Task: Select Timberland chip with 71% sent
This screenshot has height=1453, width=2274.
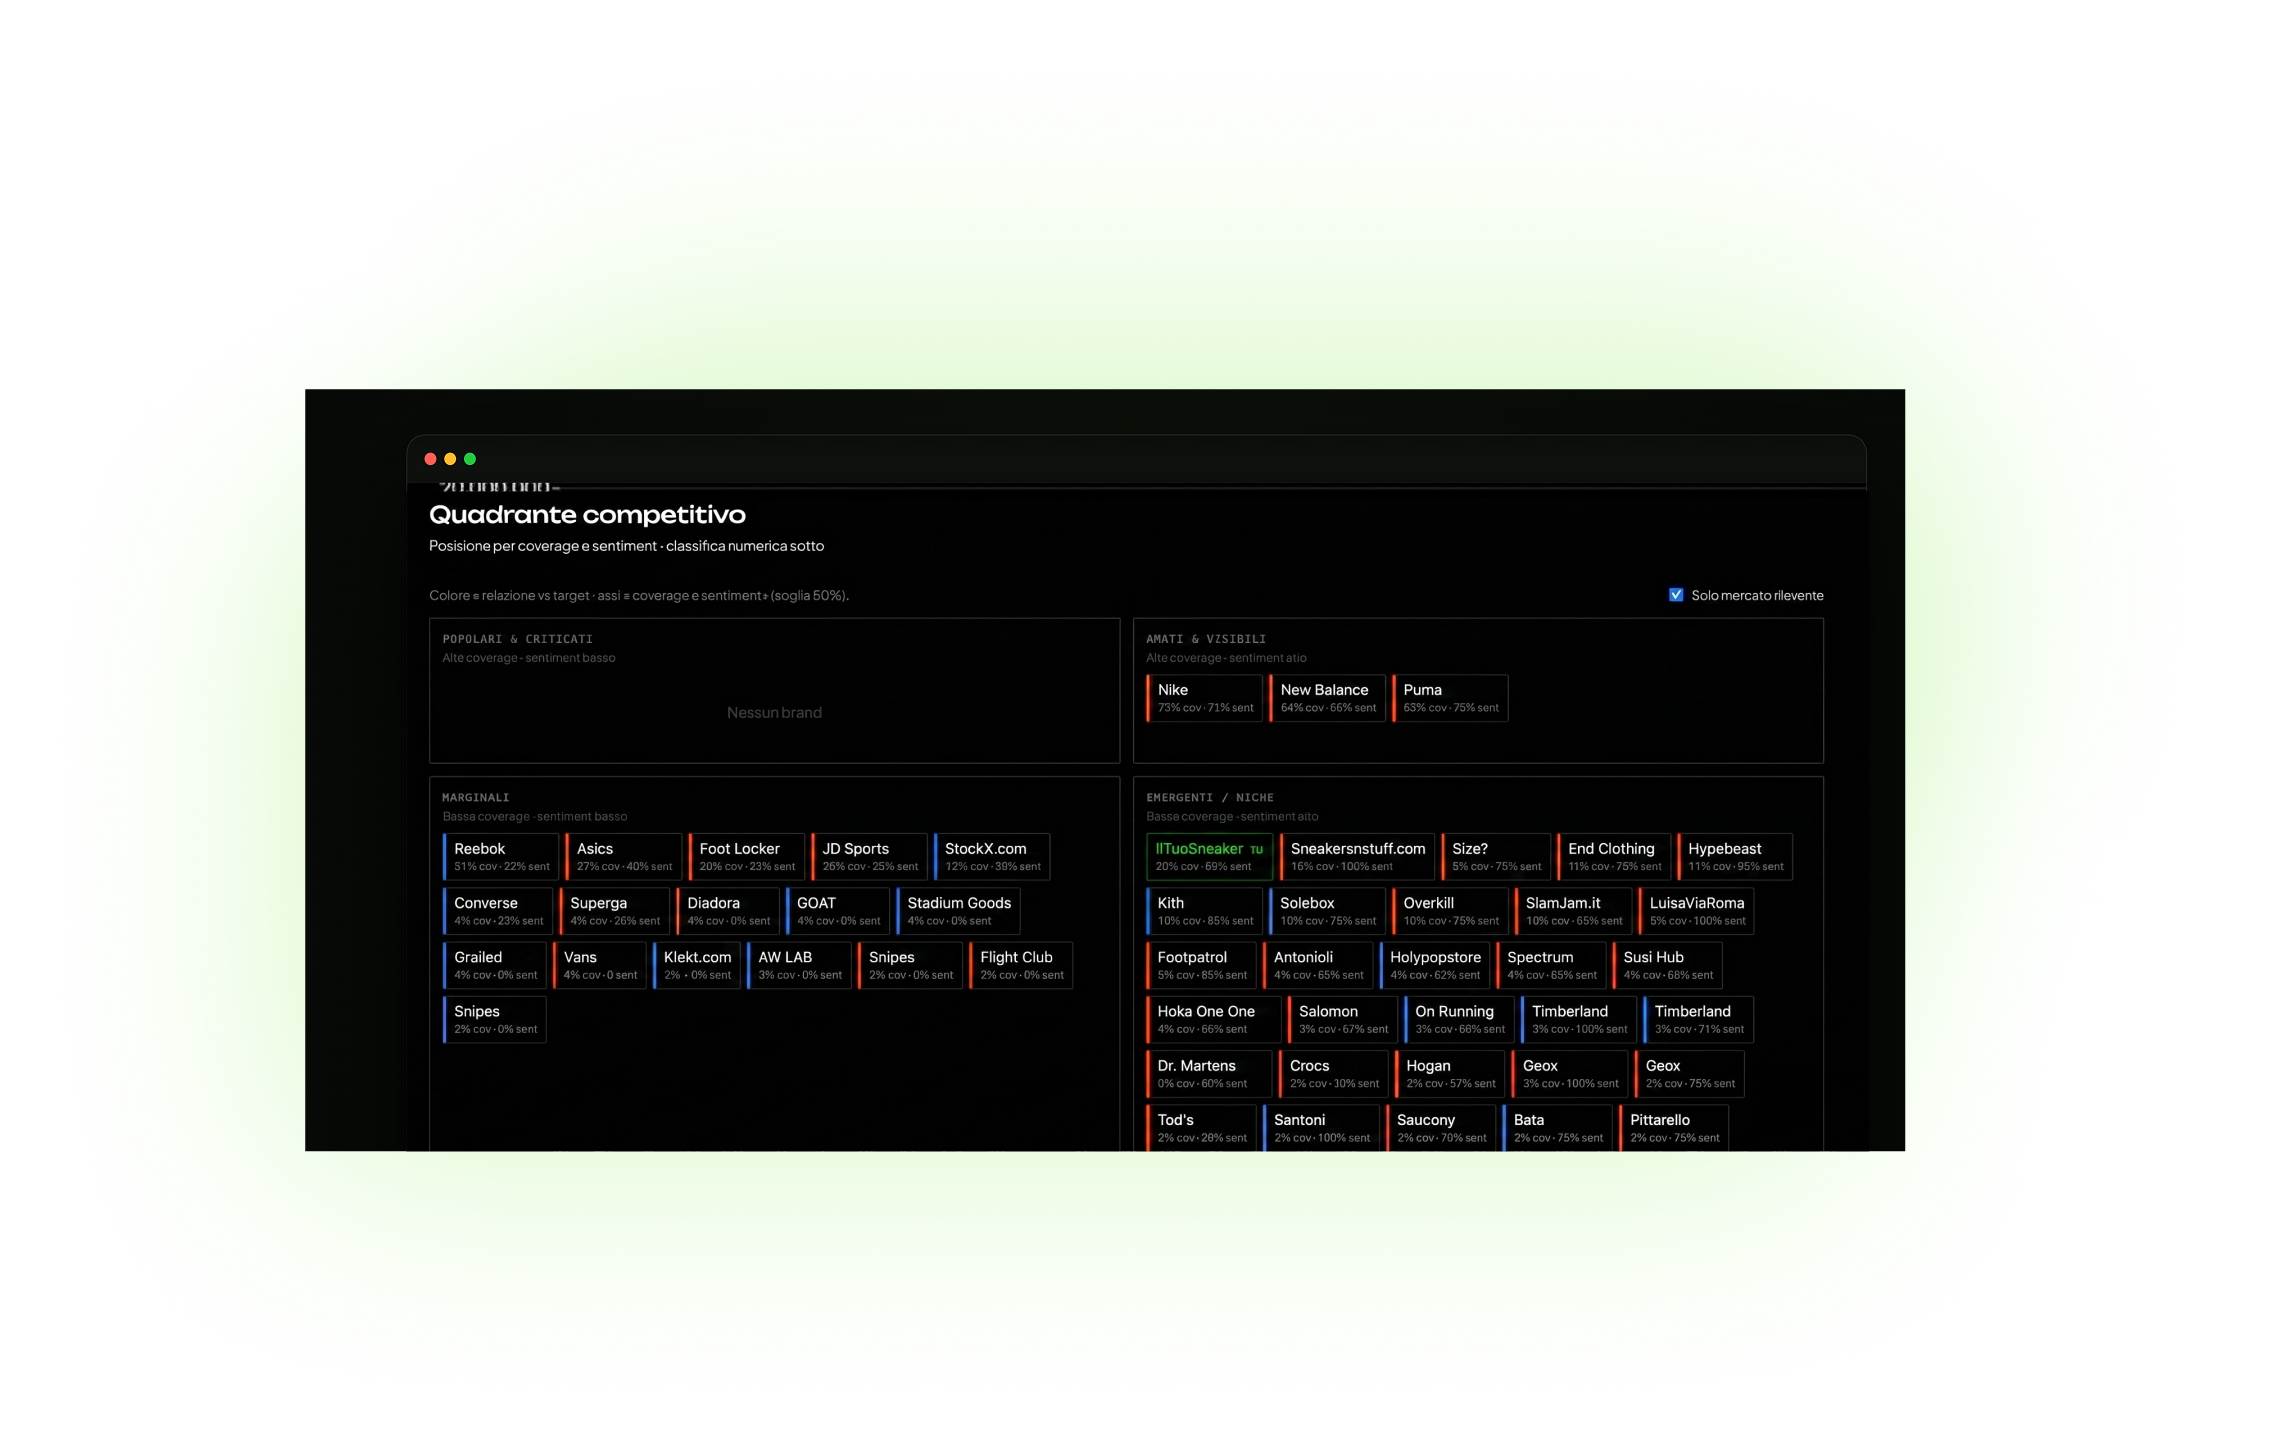Action: 1698,1020
